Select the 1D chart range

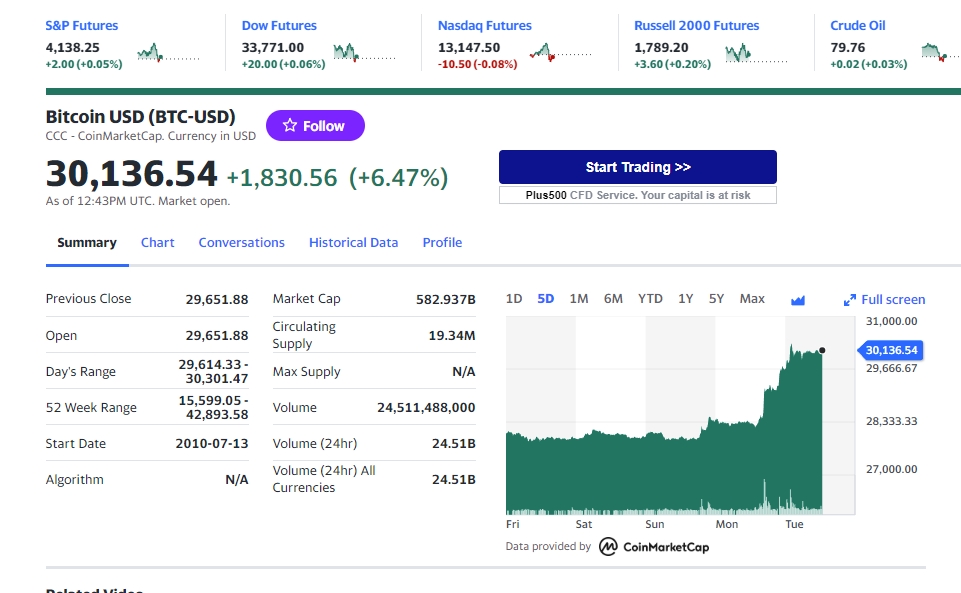click(514, 299)
